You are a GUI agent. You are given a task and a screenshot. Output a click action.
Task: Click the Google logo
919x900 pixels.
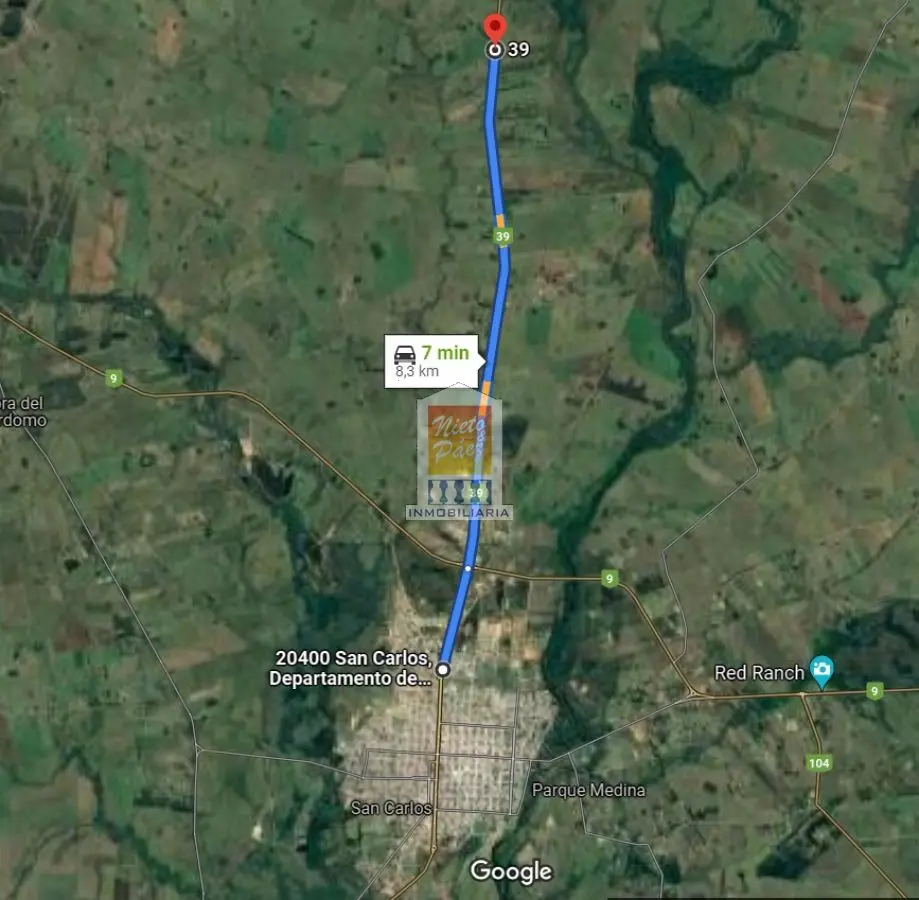coord(511,871)
